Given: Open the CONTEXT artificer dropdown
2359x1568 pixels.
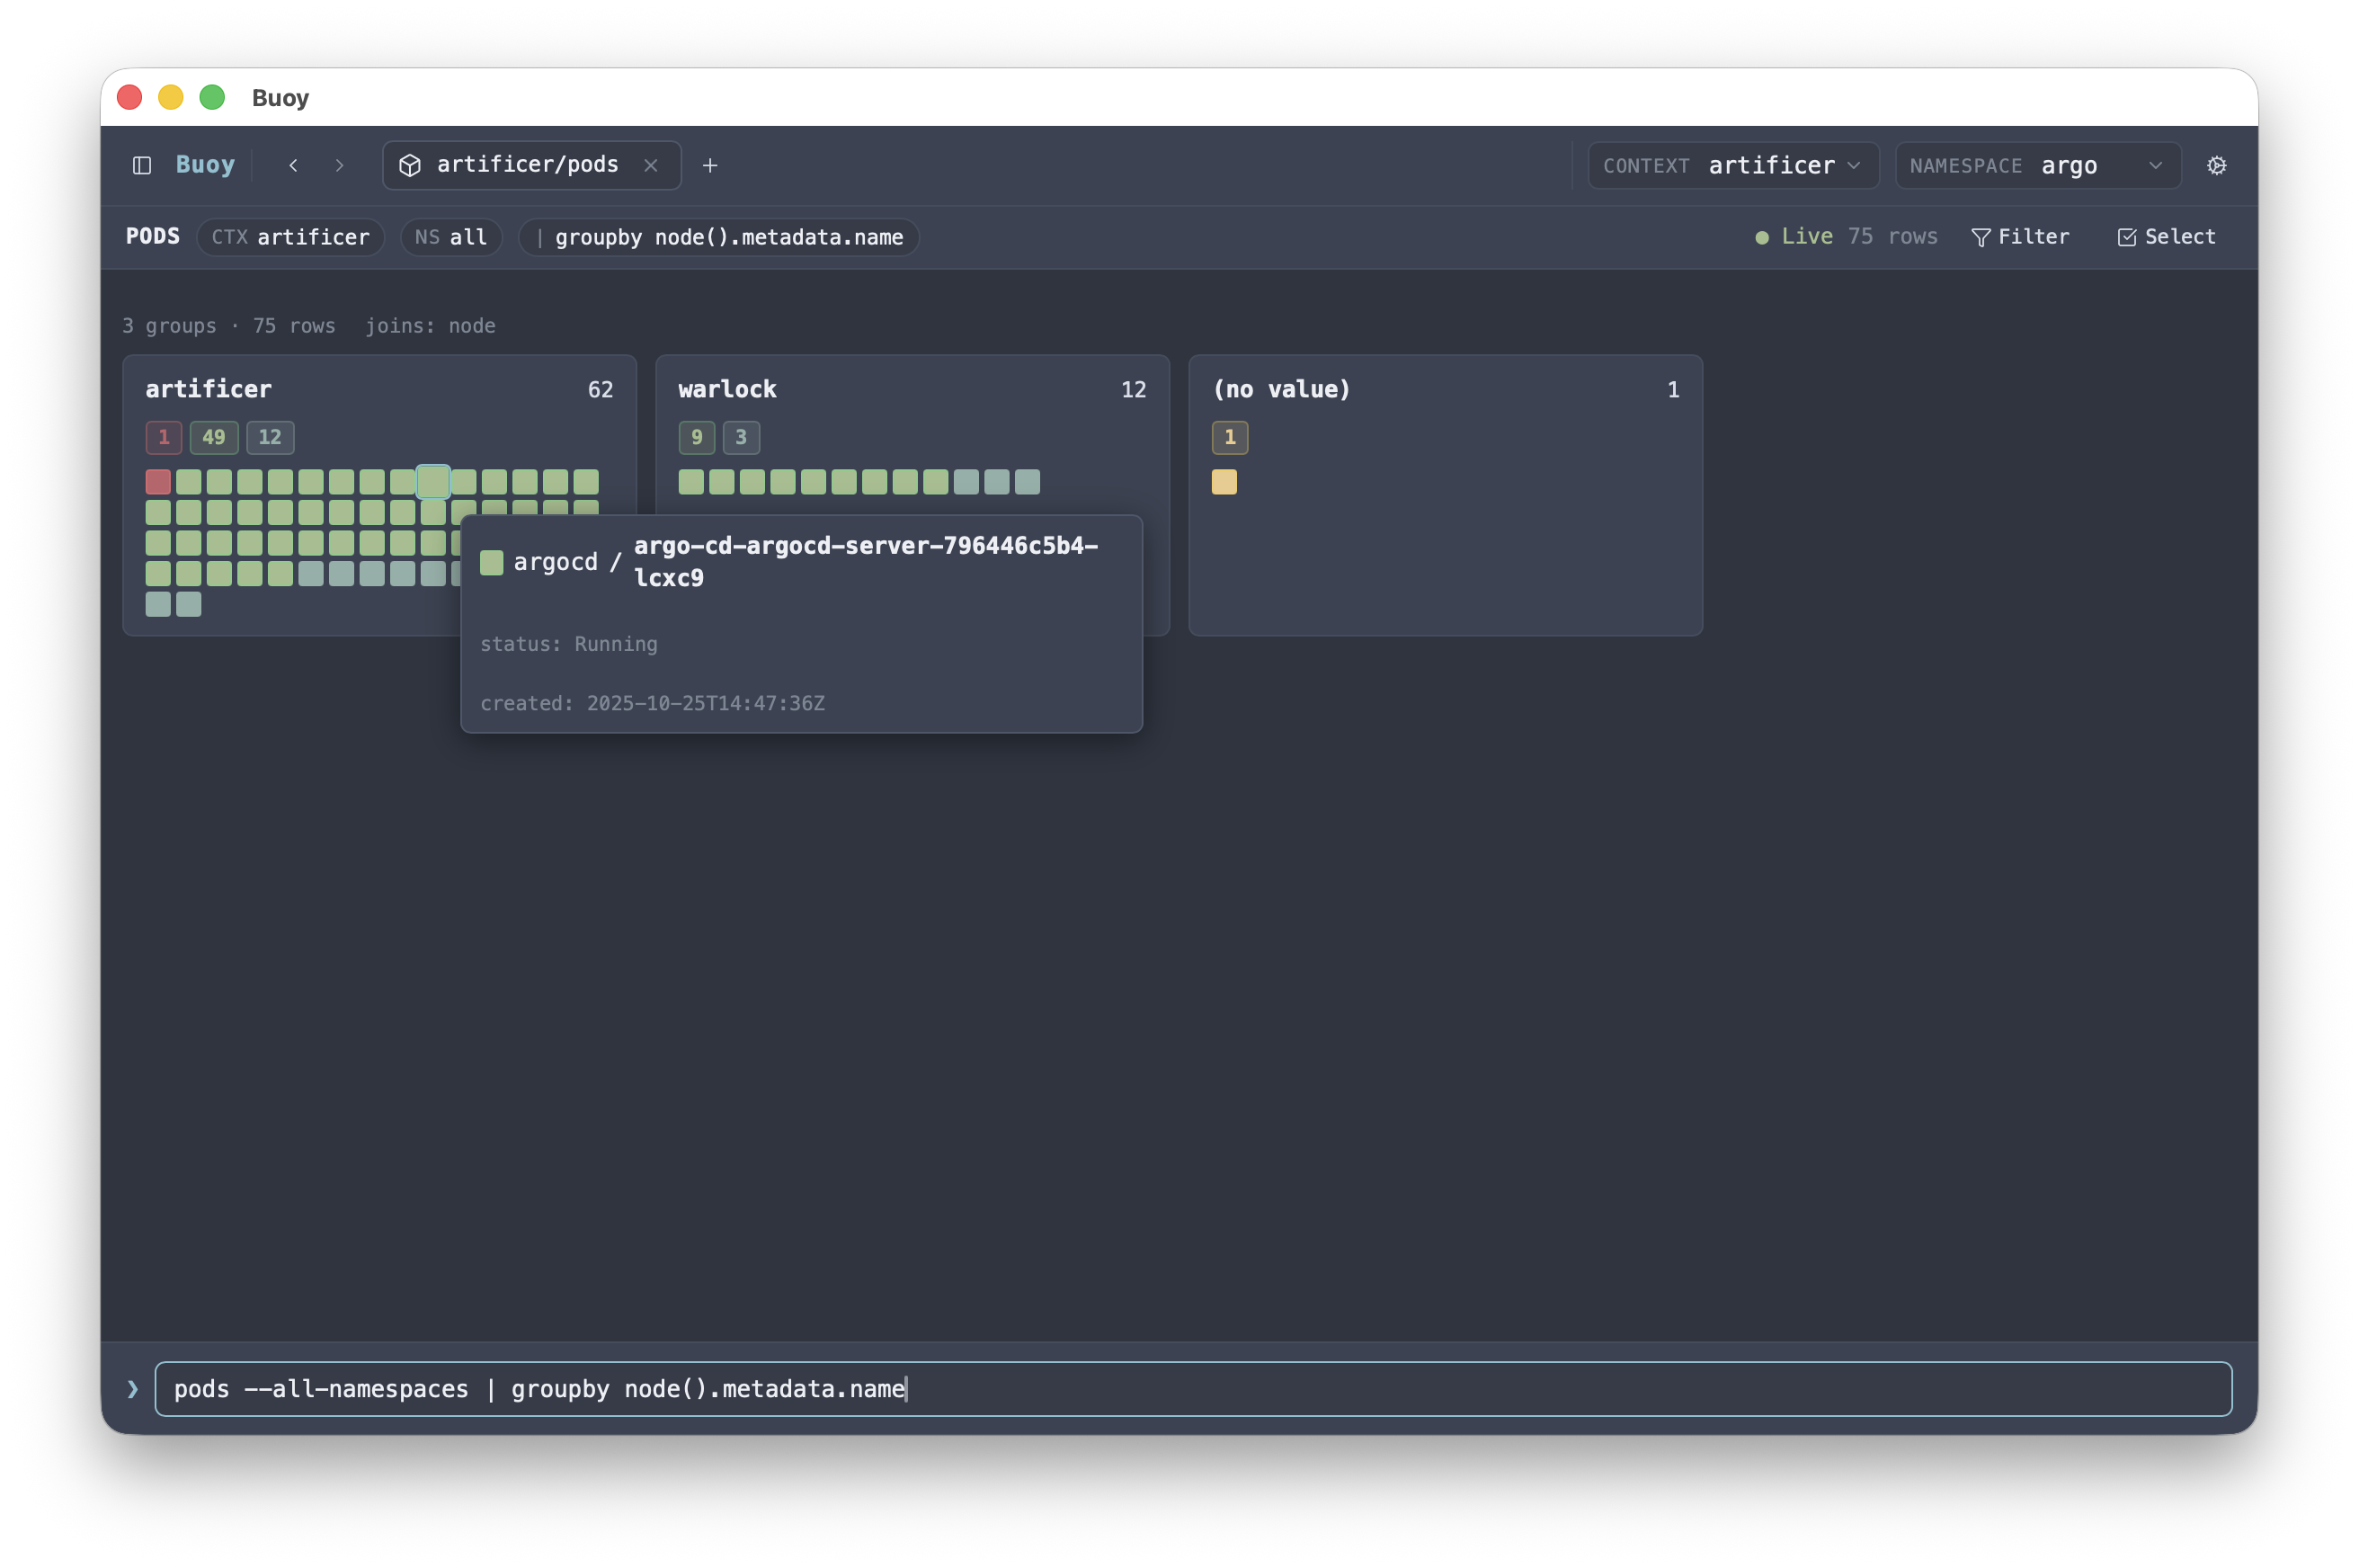Looking at the screenshot, I should point(1733,165).
